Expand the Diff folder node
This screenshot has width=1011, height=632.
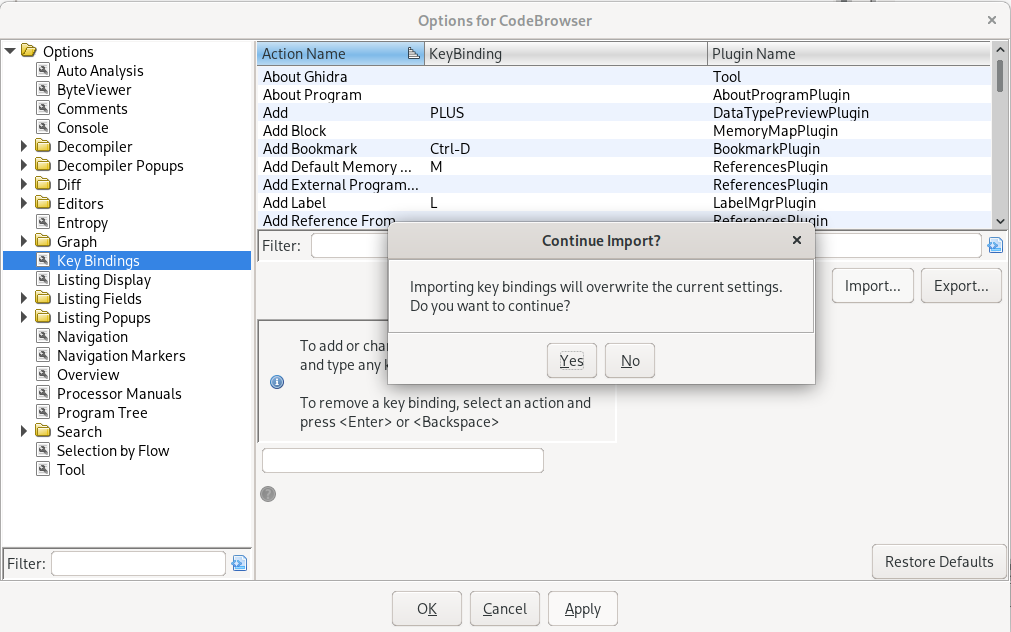(x=25, y=184)
